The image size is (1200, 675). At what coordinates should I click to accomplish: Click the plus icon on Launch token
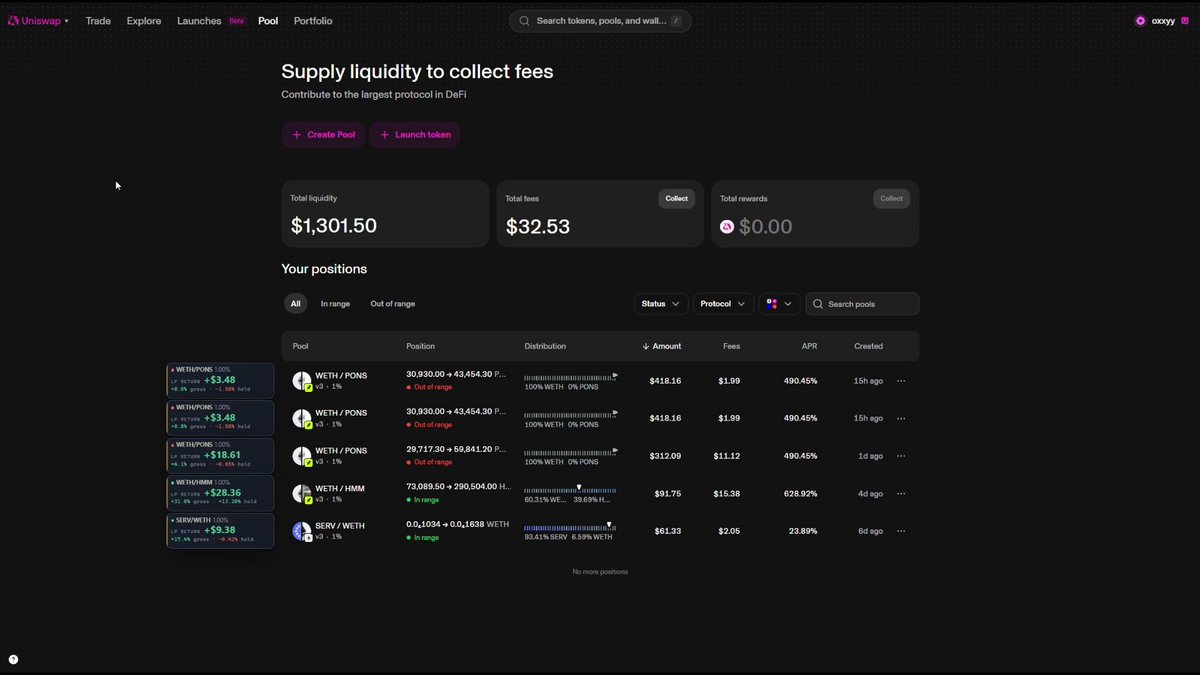pos(385,135)
